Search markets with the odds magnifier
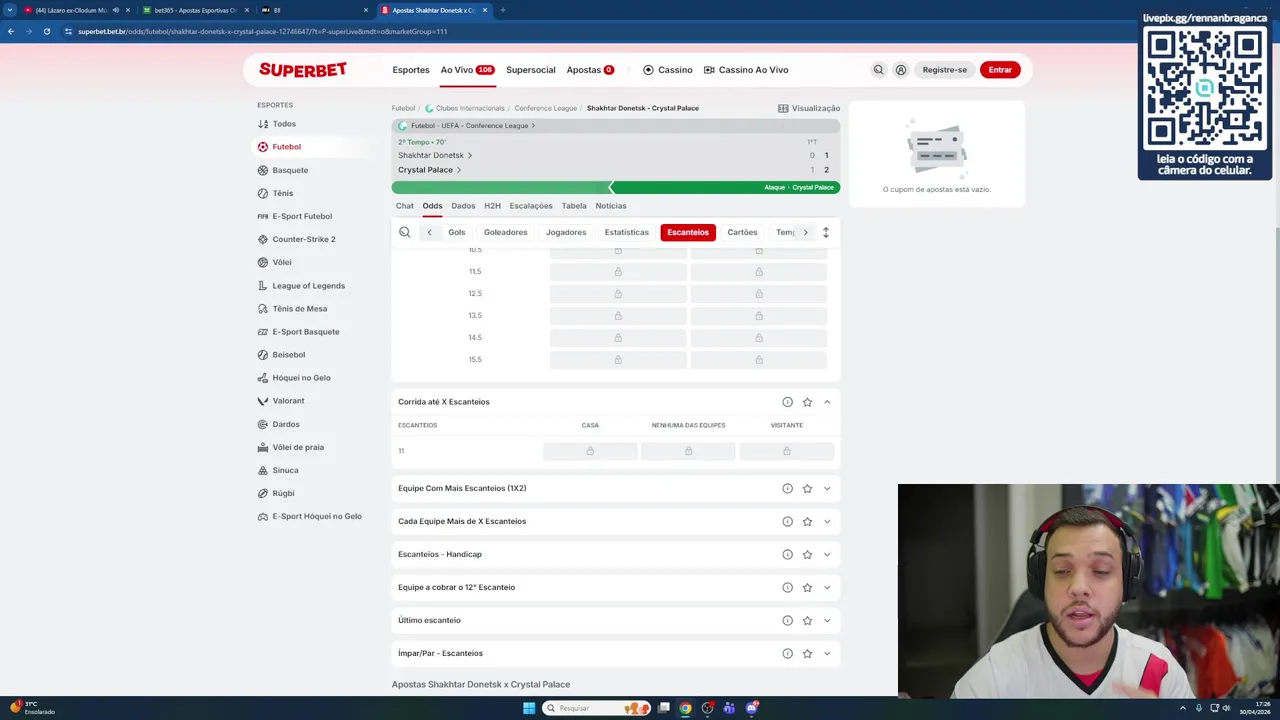Image resolution: width=1280 pixels, height=720 pixels. point(405,232)
